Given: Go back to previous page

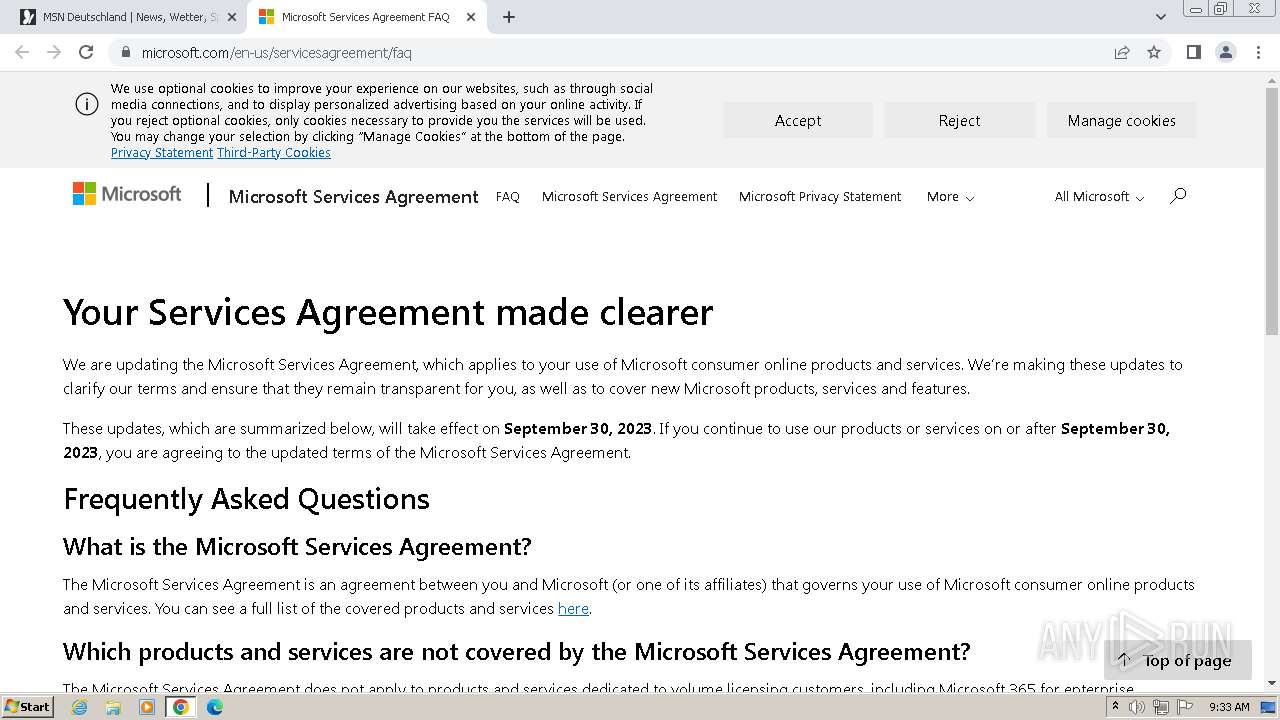Looking at the screenshot, I should [x=22, y=52].
